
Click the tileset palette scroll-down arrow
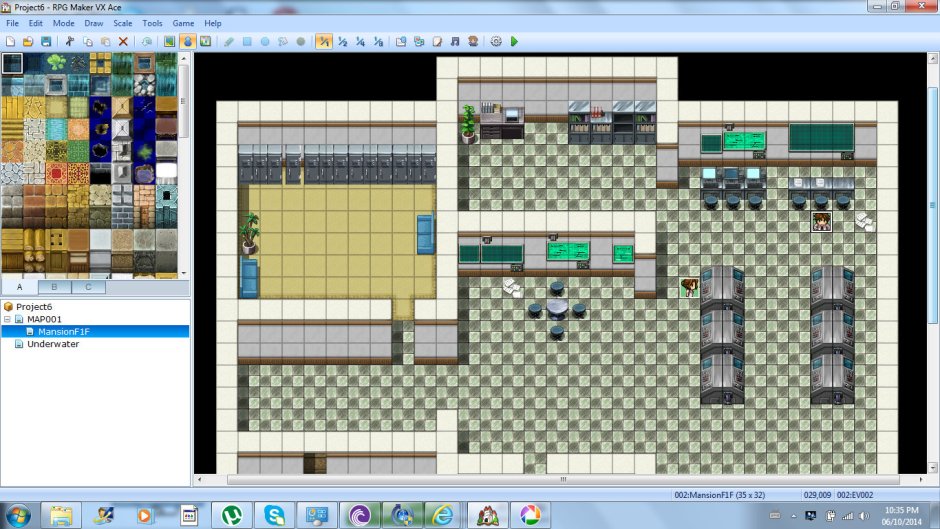point(184,273)
